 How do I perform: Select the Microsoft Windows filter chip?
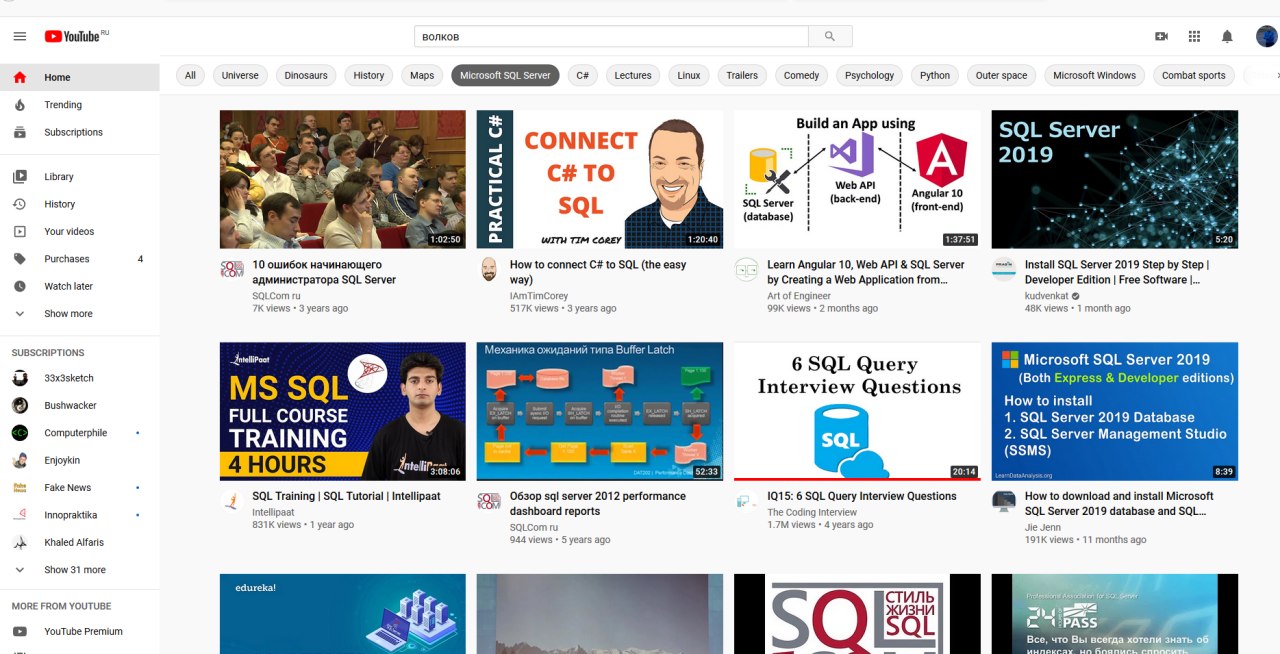pos(1095,75)
